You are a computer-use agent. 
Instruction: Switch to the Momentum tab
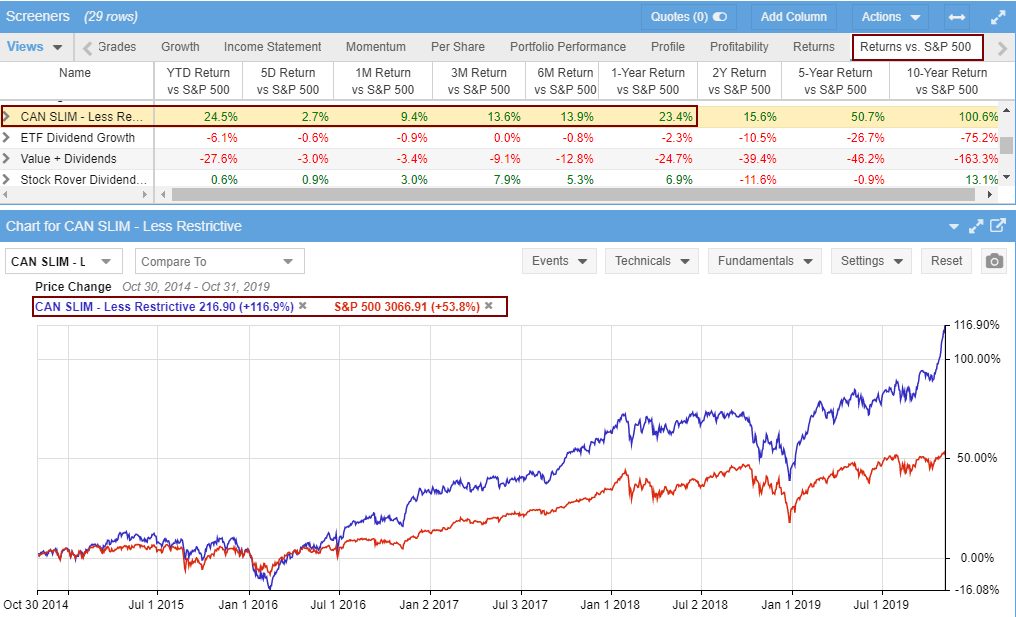pyautogui.click(x=375, y=46)
